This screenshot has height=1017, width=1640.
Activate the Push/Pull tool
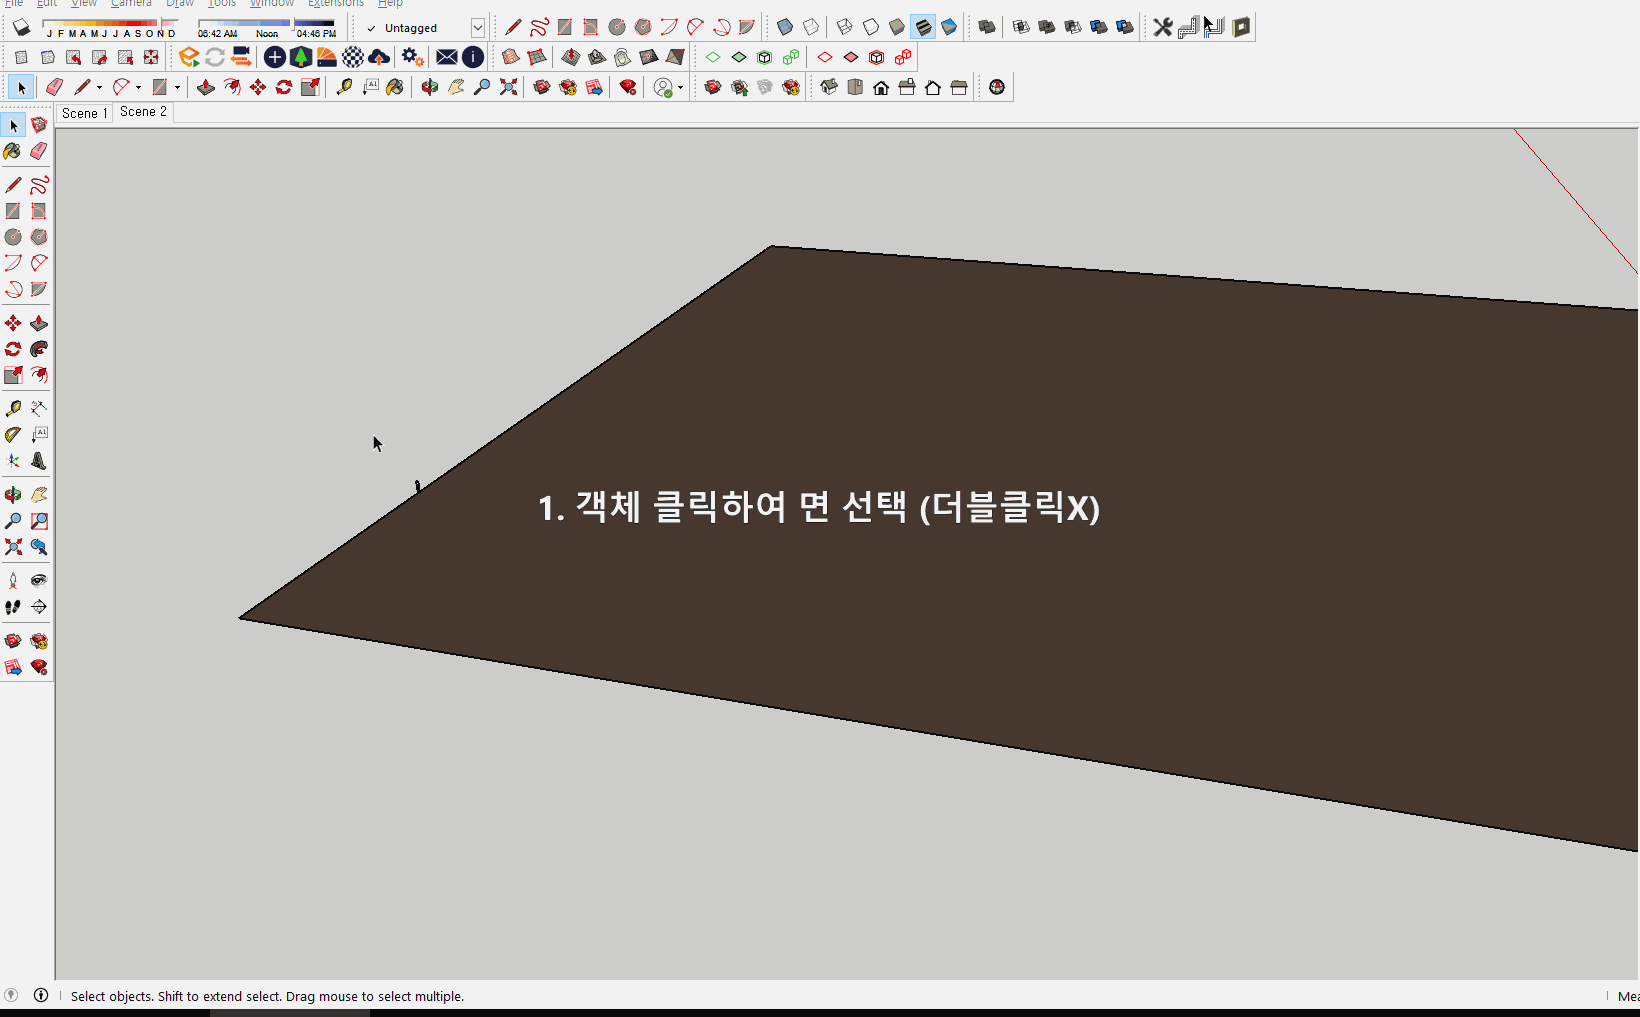tap(206, 87)
